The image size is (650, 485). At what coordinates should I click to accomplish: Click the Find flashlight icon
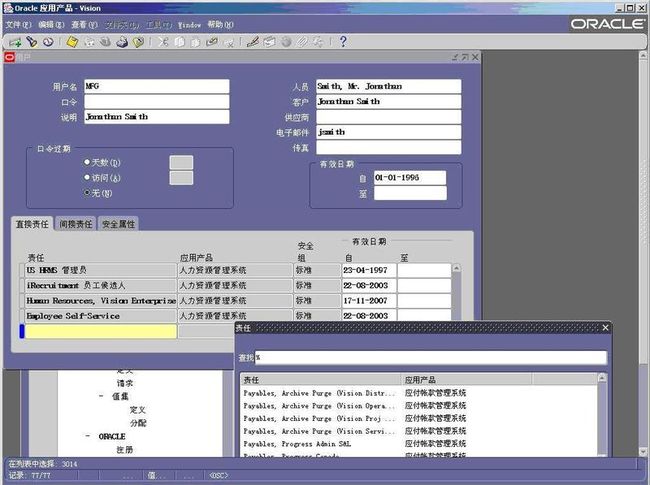tap(32, 42)
